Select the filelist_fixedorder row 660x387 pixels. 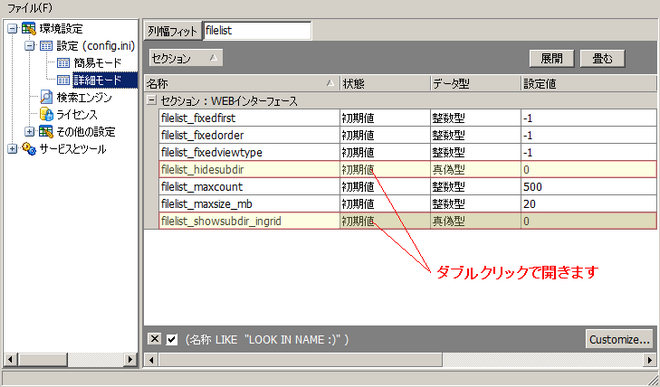coord(407,135)
